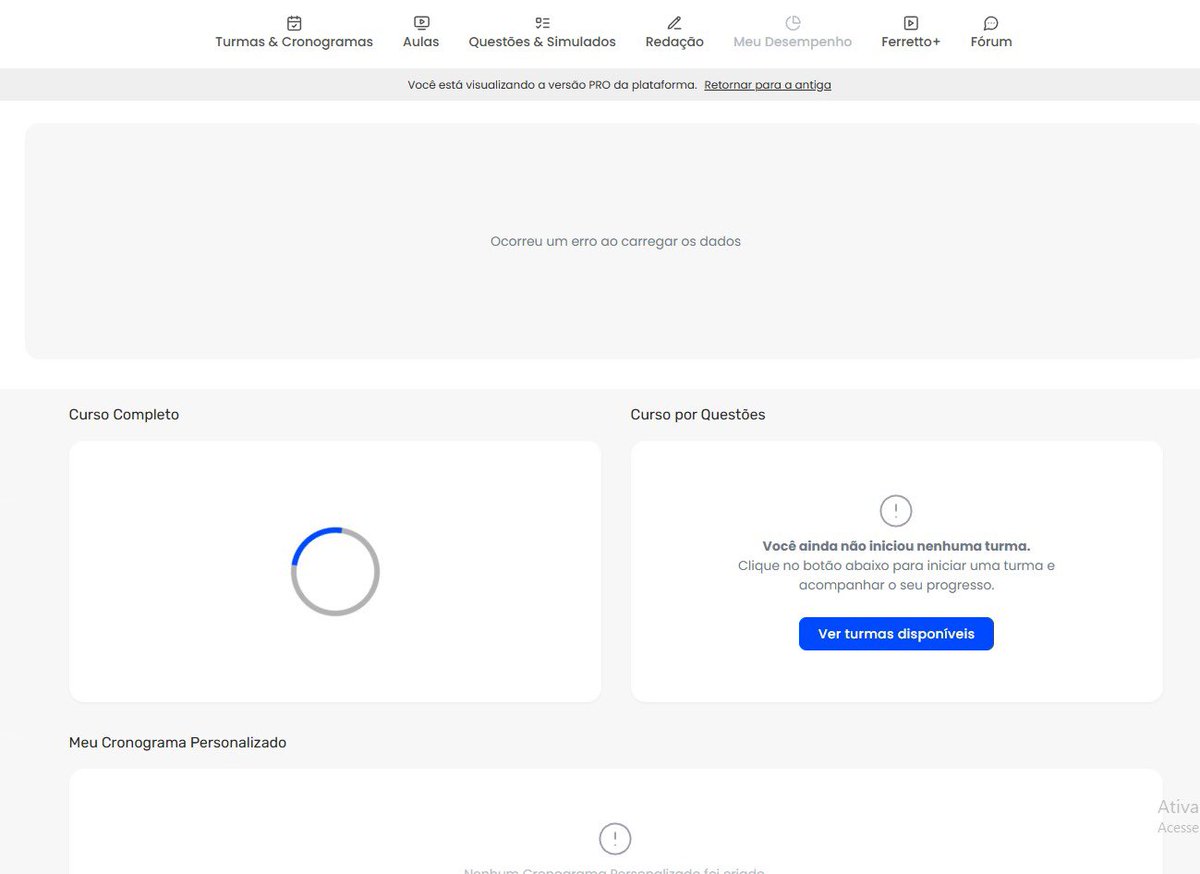Click the PRO version notice text
Viewport: 1200px width, 874px height.
(552, 85)
